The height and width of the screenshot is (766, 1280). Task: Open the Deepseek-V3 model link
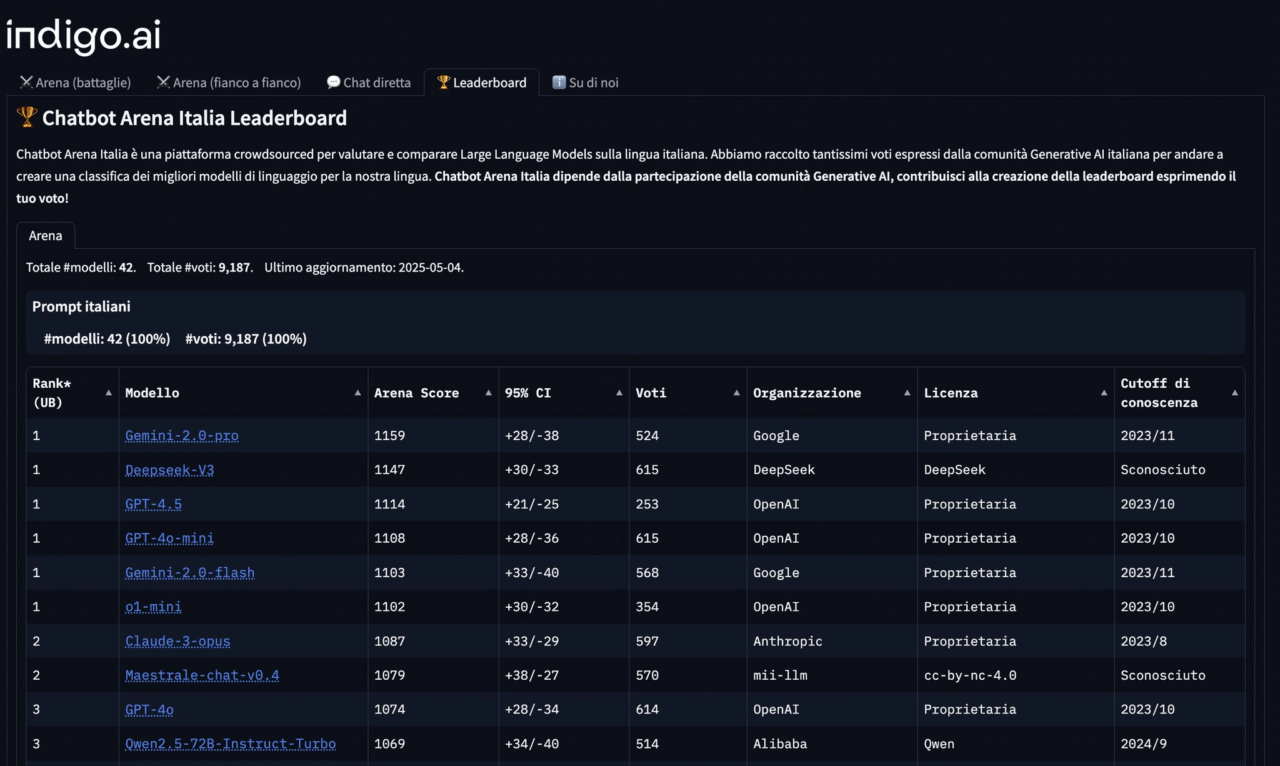[x=169, y=470]
